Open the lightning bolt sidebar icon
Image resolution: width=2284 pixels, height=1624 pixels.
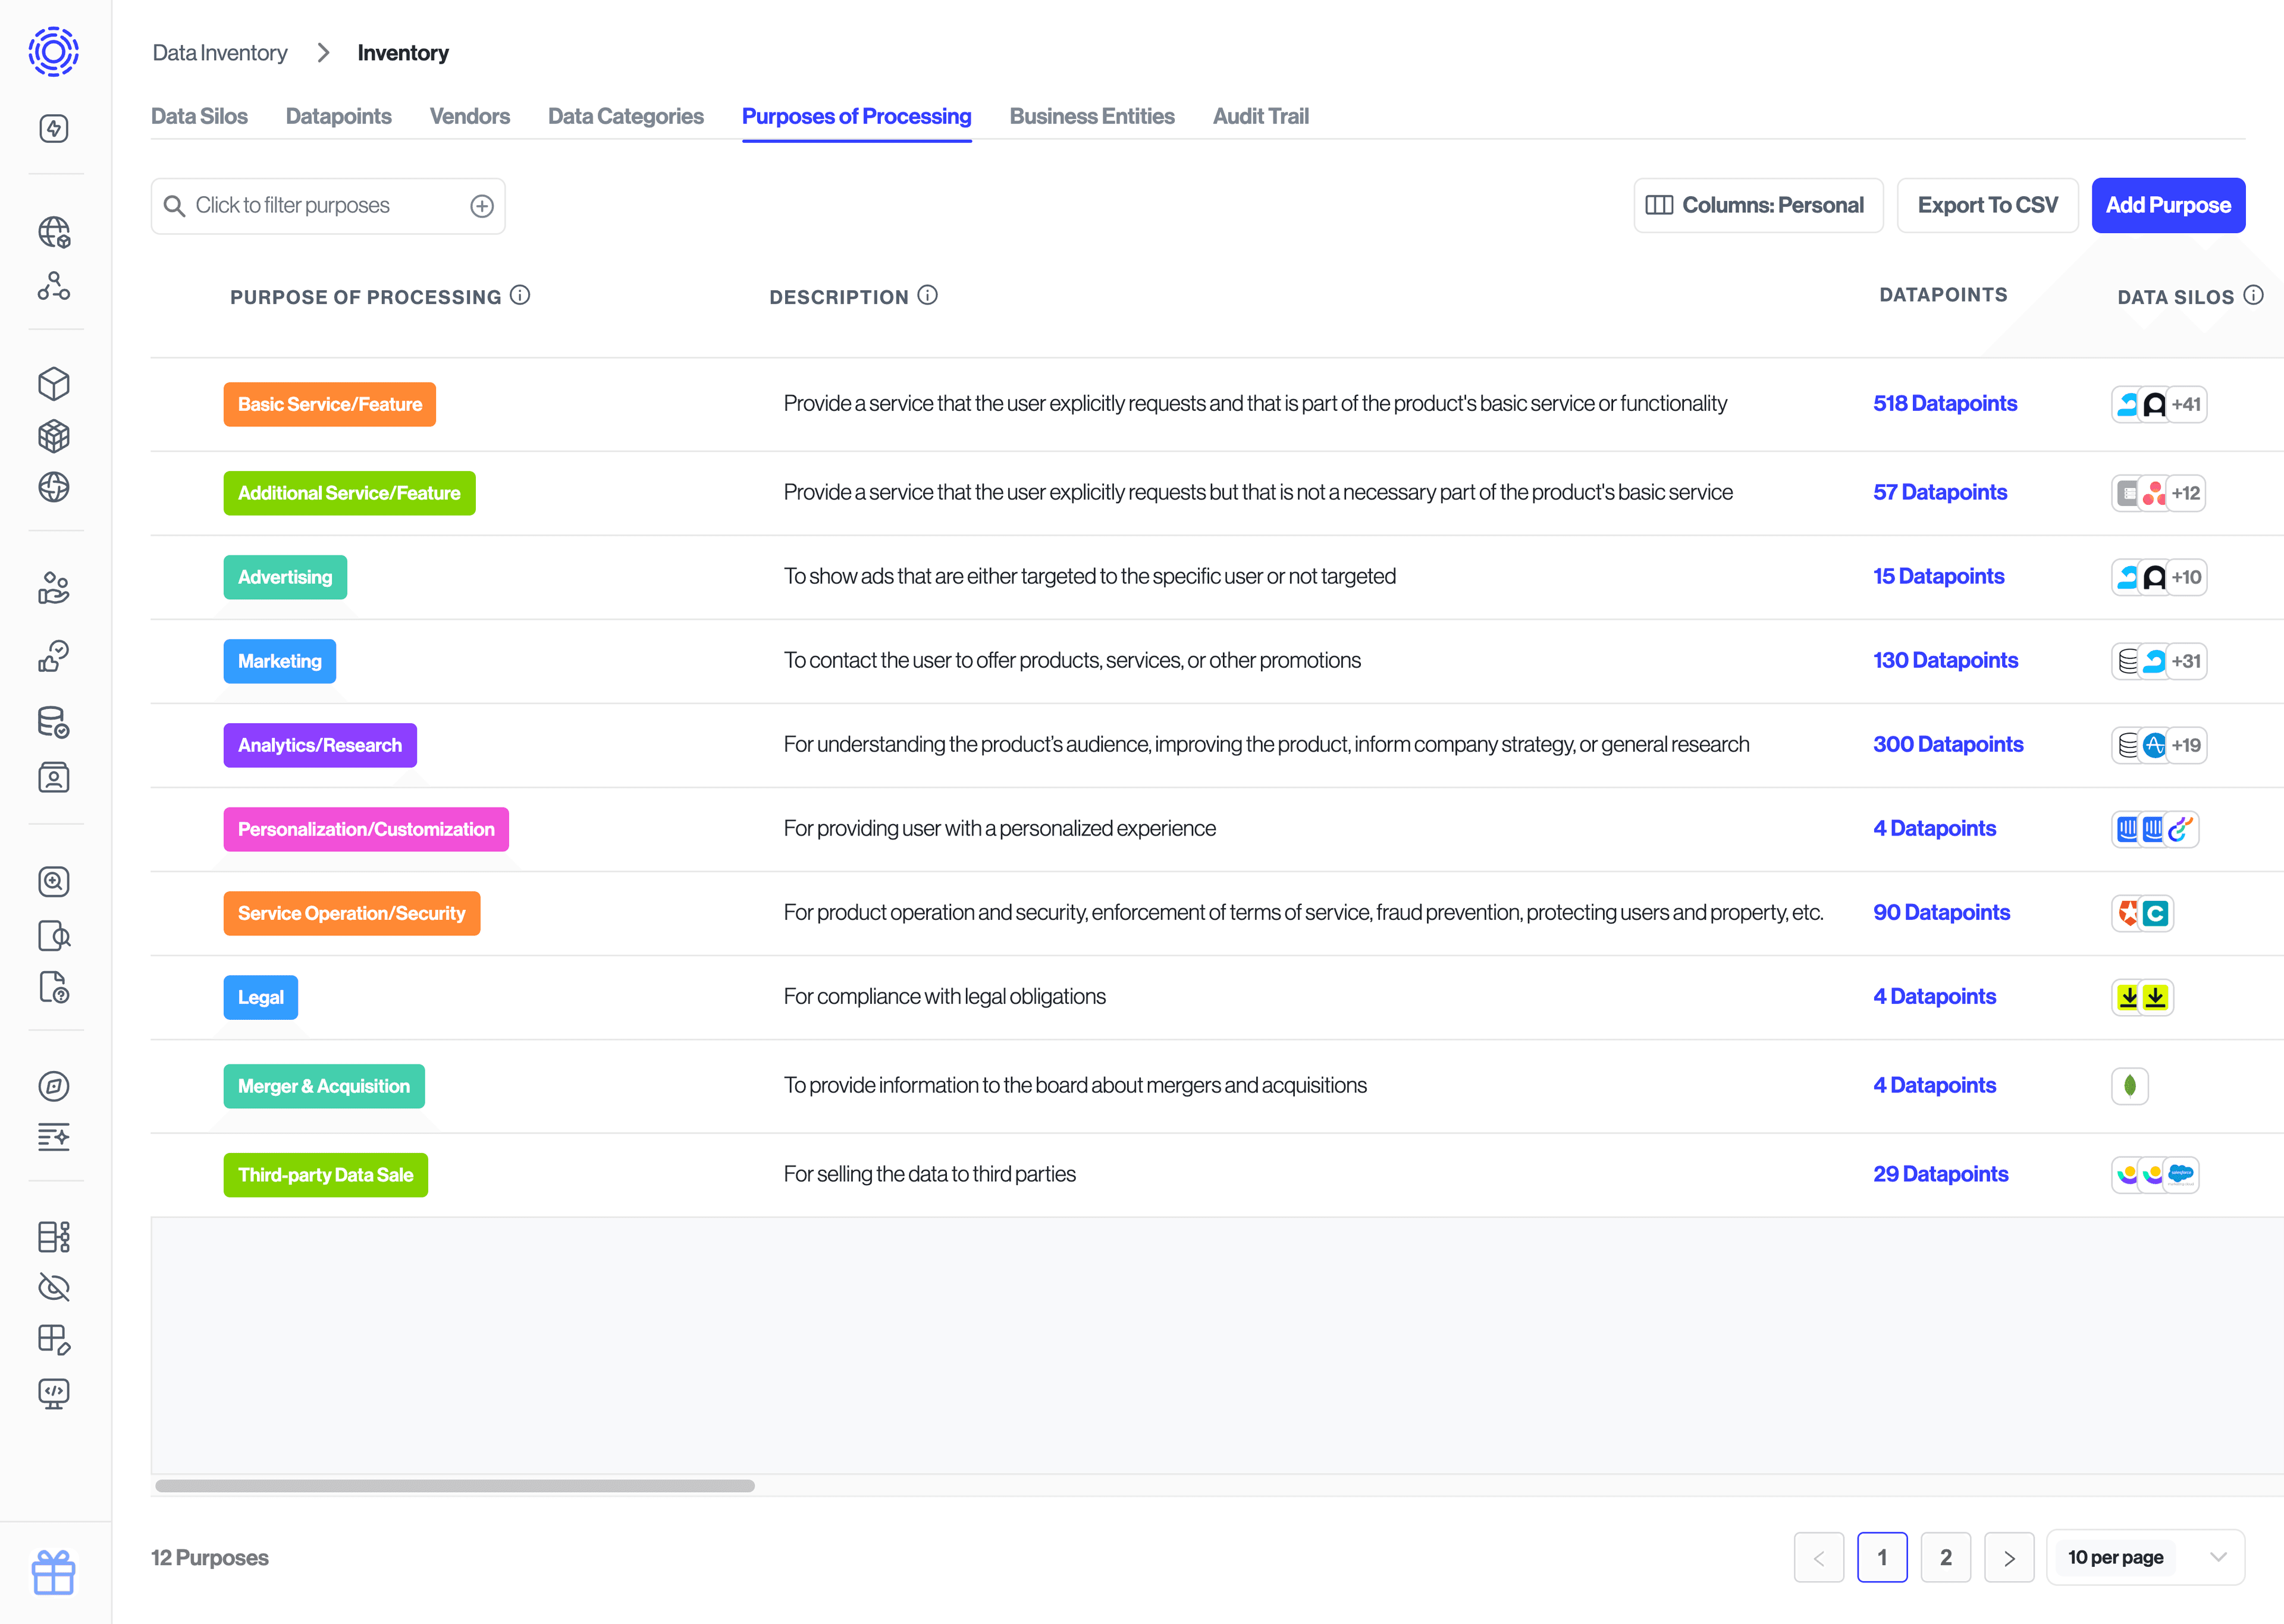click(54, 128)
